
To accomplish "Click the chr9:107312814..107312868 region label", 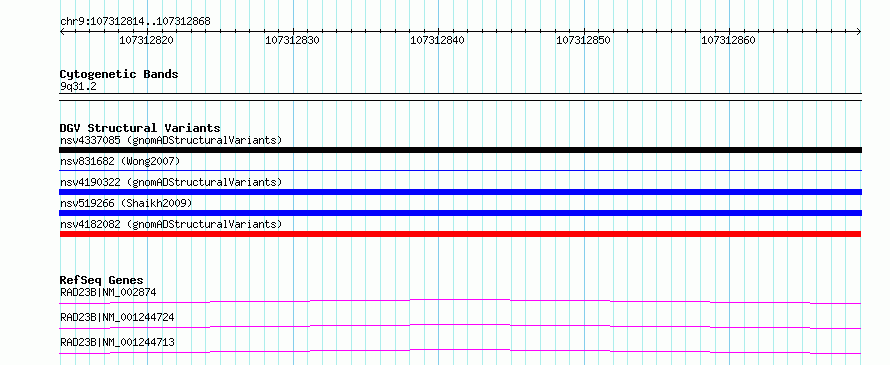I will [x=135, y=22].
